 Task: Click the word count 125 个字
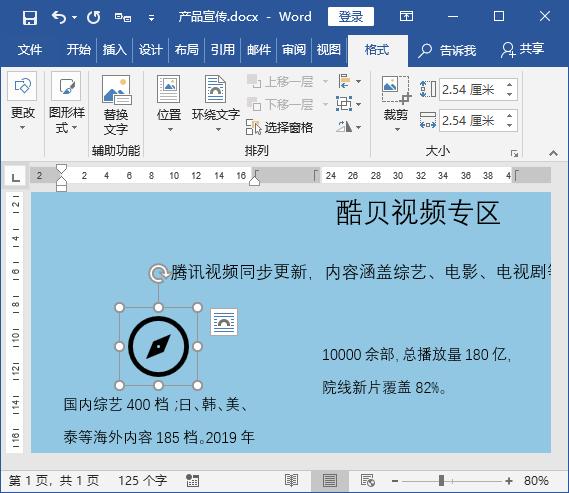(142, 481)
